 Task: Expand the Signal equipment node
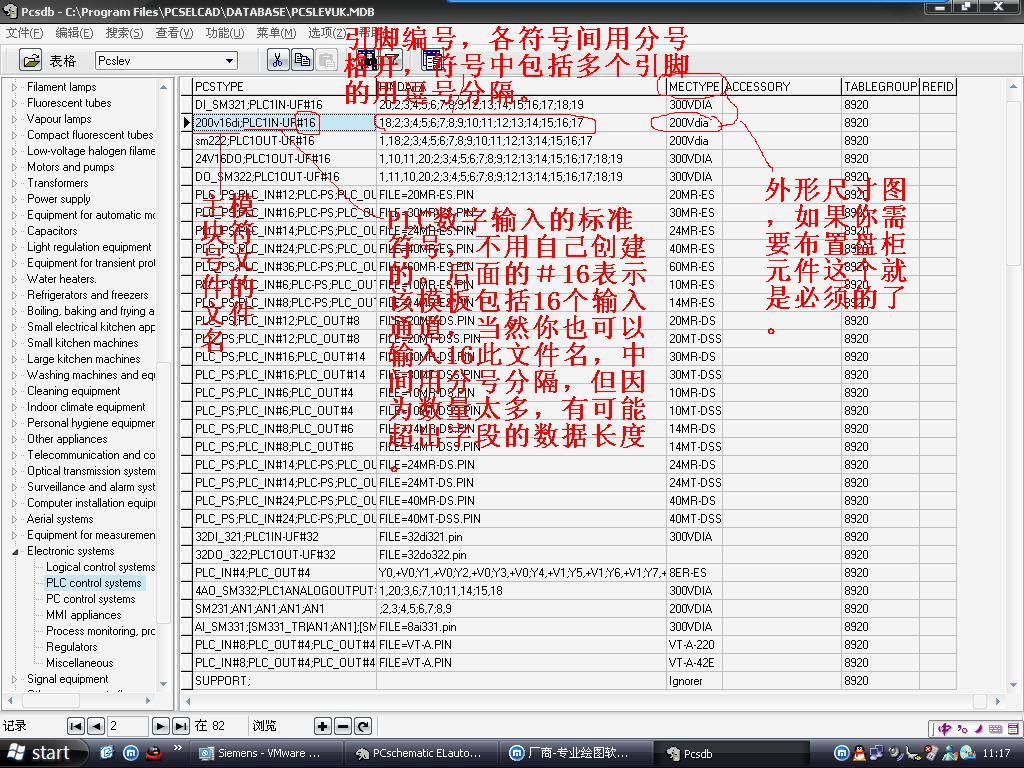click(x=14, y=679)
